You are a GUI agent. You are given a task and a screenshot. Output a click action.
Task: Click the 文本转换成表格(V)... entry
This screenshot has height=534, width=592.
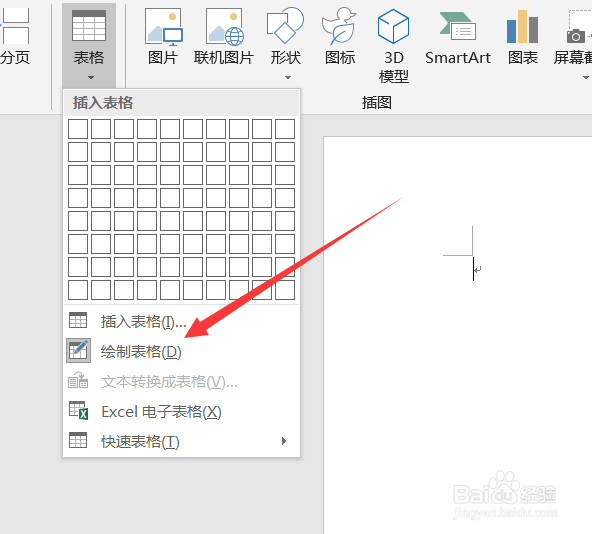pyautogui.click(x=181, y=381)
